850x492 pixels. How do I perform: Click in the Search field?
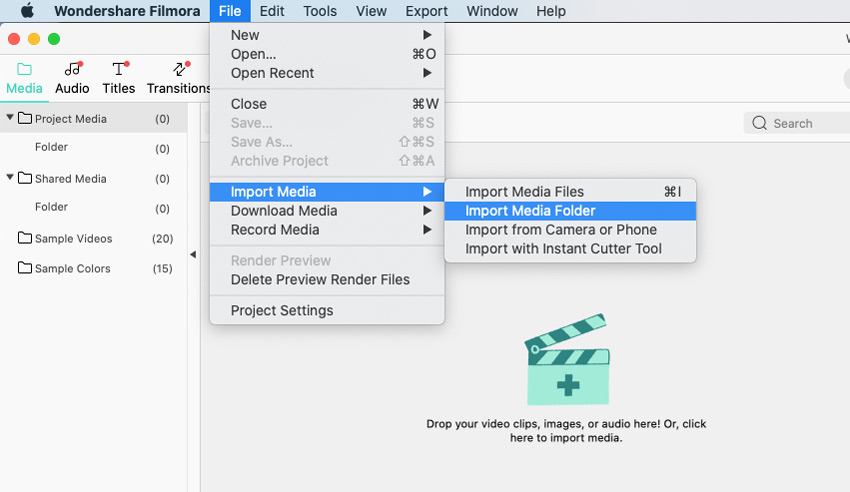coord(796,123)
